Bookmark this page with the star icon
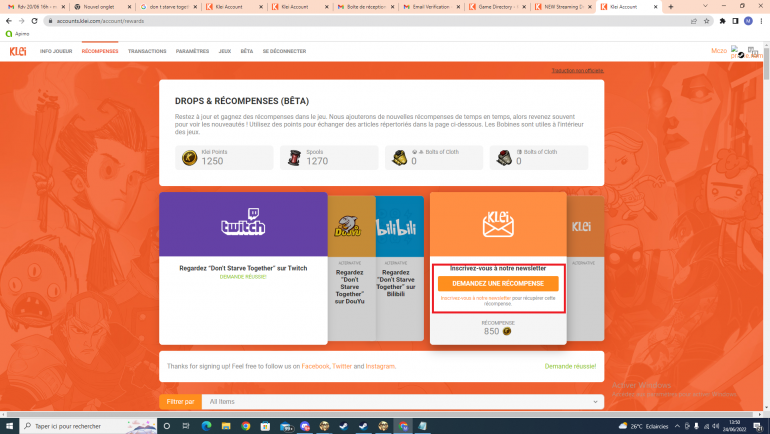 tap(706, 21)
